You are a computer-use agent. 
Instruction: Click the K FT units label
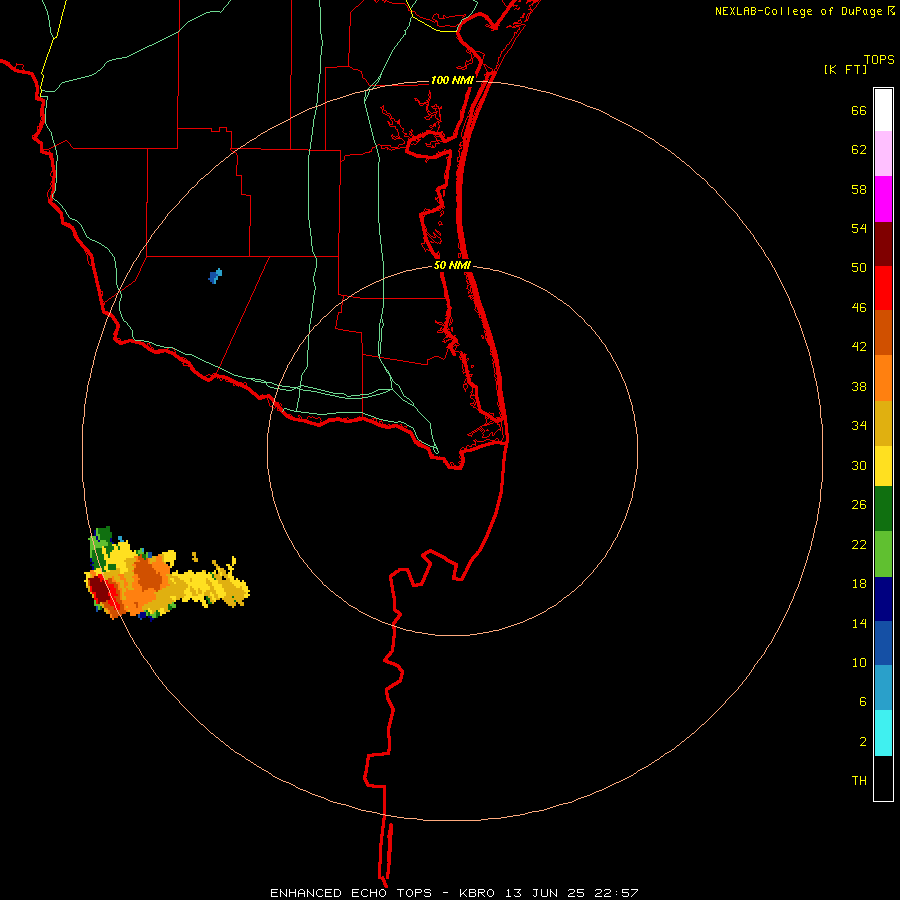(845, 70)
